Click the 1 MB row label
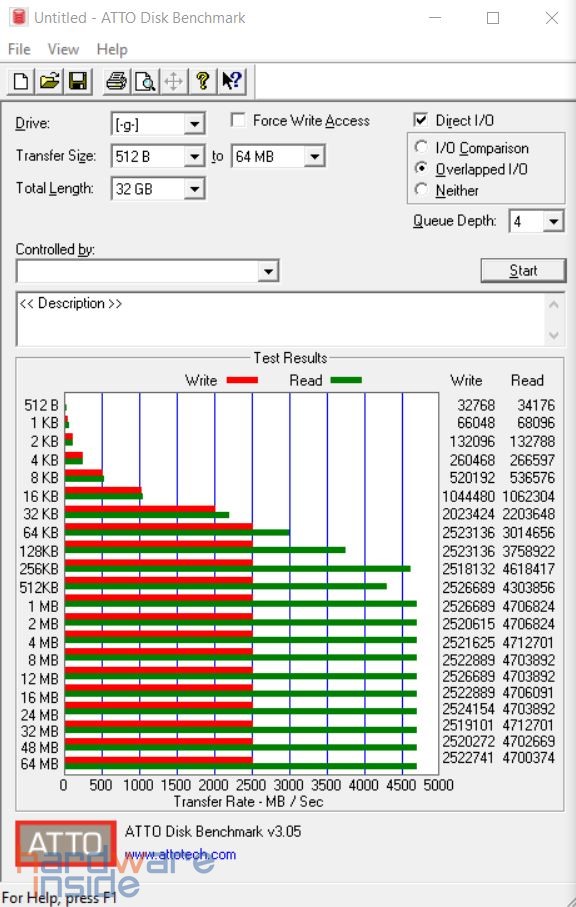The image size is (576, 907). point(43,606)
